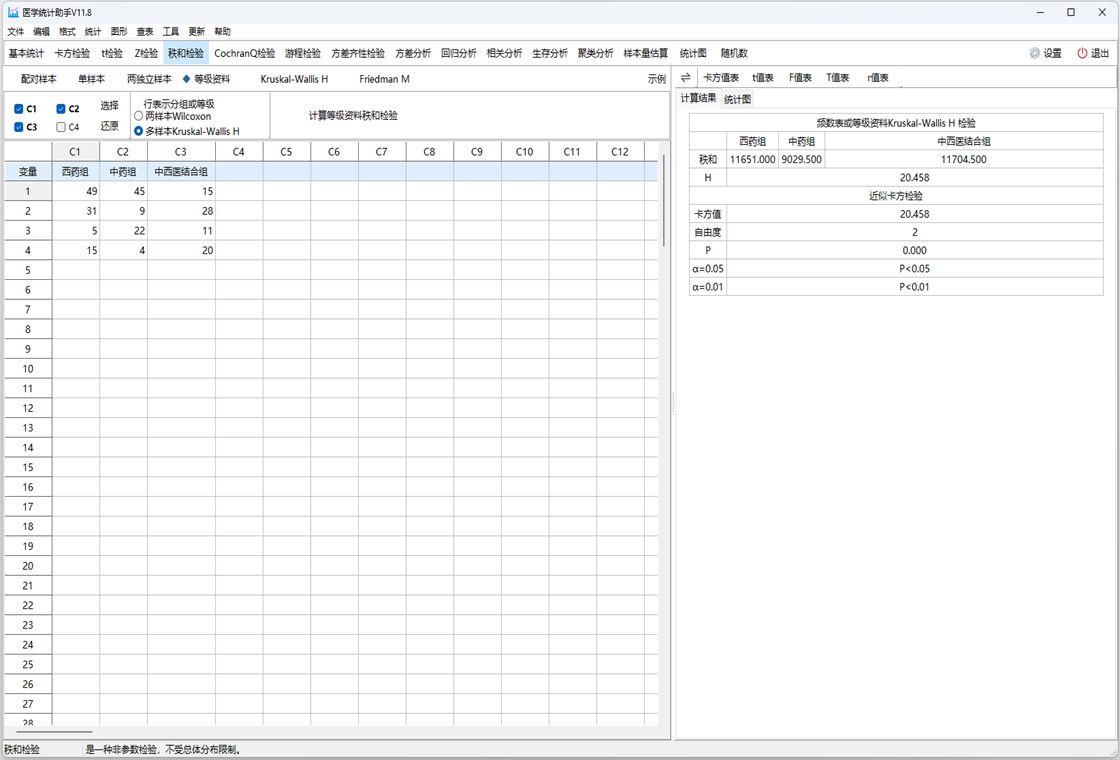
Task: Switch to 统计图 tab in results panel
Action: coord(737,99)
